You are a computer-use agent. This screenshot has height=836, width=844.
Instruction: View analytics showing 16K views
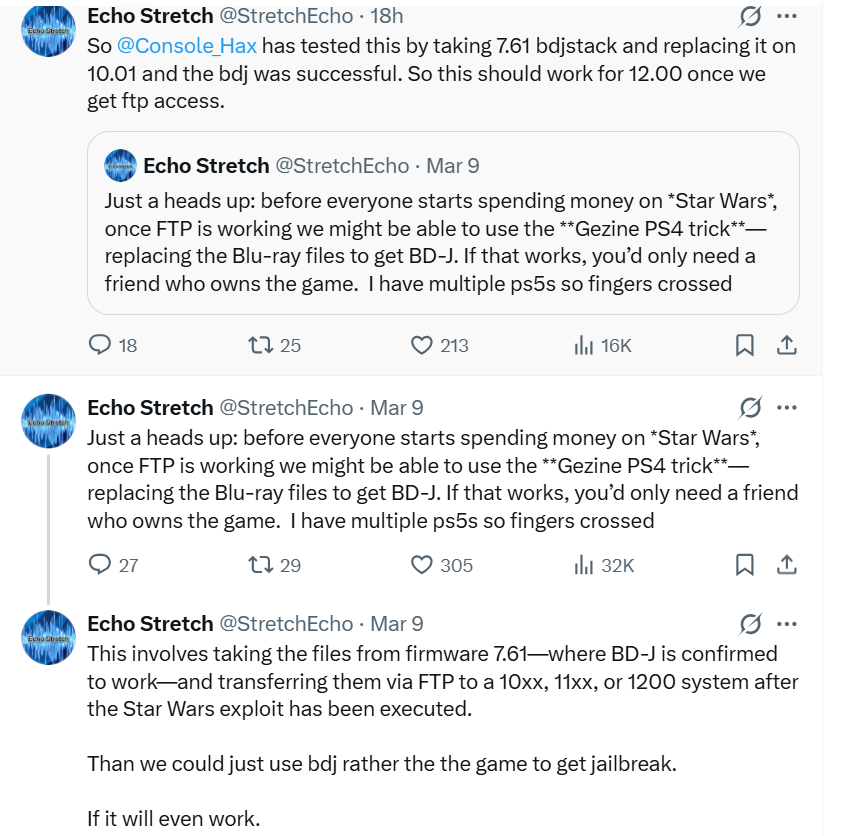[x=584, y=345]
